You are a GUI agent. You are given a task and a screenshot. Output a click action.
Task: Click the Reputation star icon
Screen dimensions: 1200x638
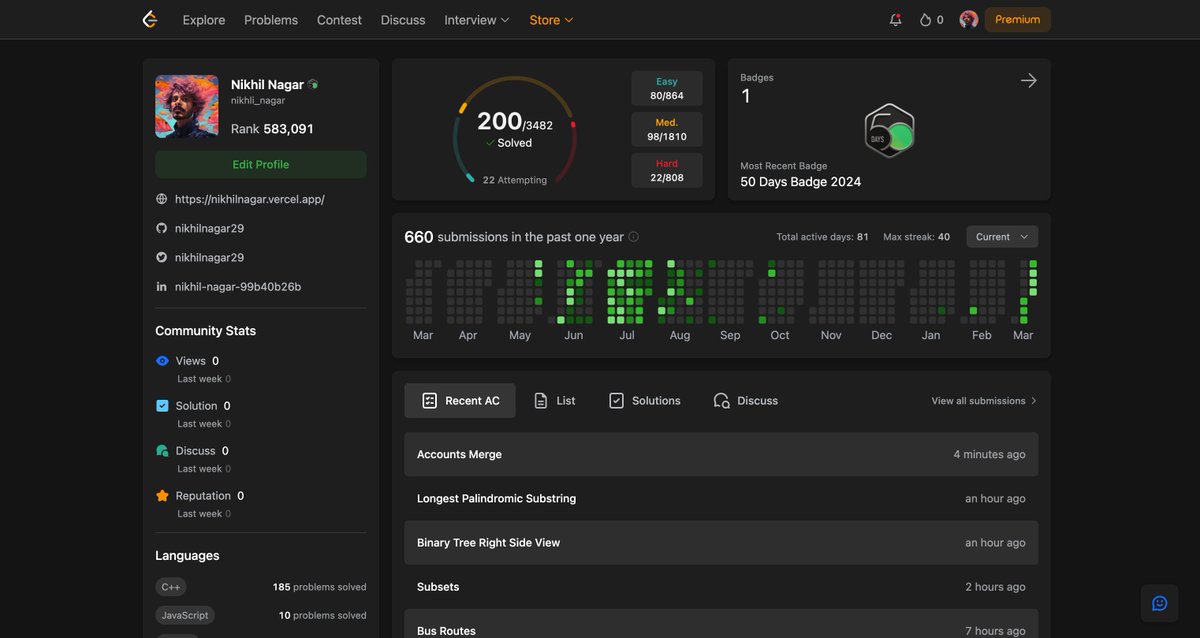(162, 496)
